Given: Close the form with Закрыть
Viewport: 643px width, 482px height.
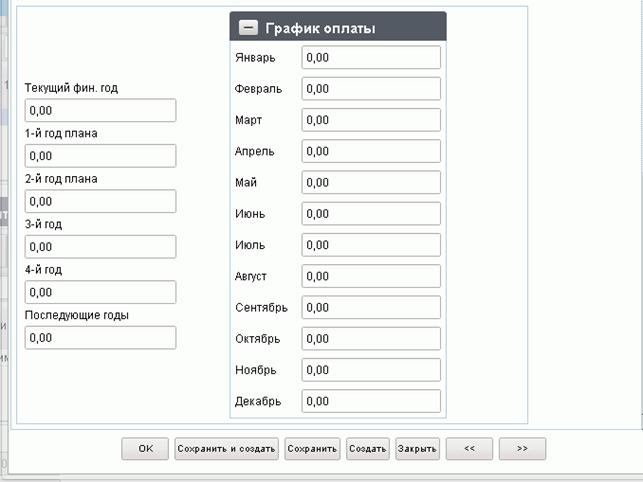Looking at the screenshot, I should 417,449.
